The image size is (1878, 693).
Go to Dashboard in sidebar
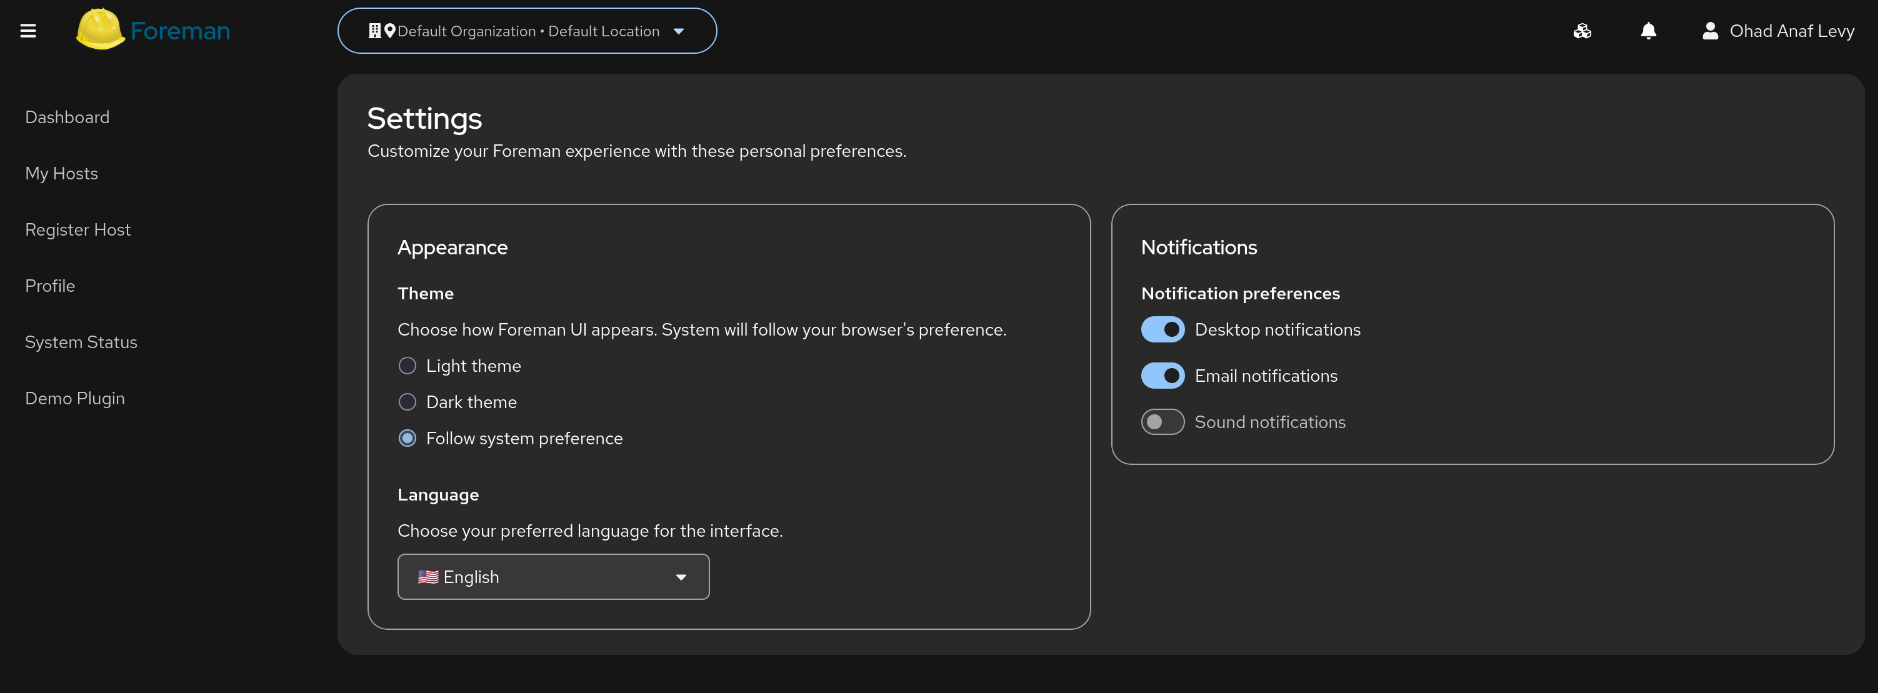click(x=67, y=117)
